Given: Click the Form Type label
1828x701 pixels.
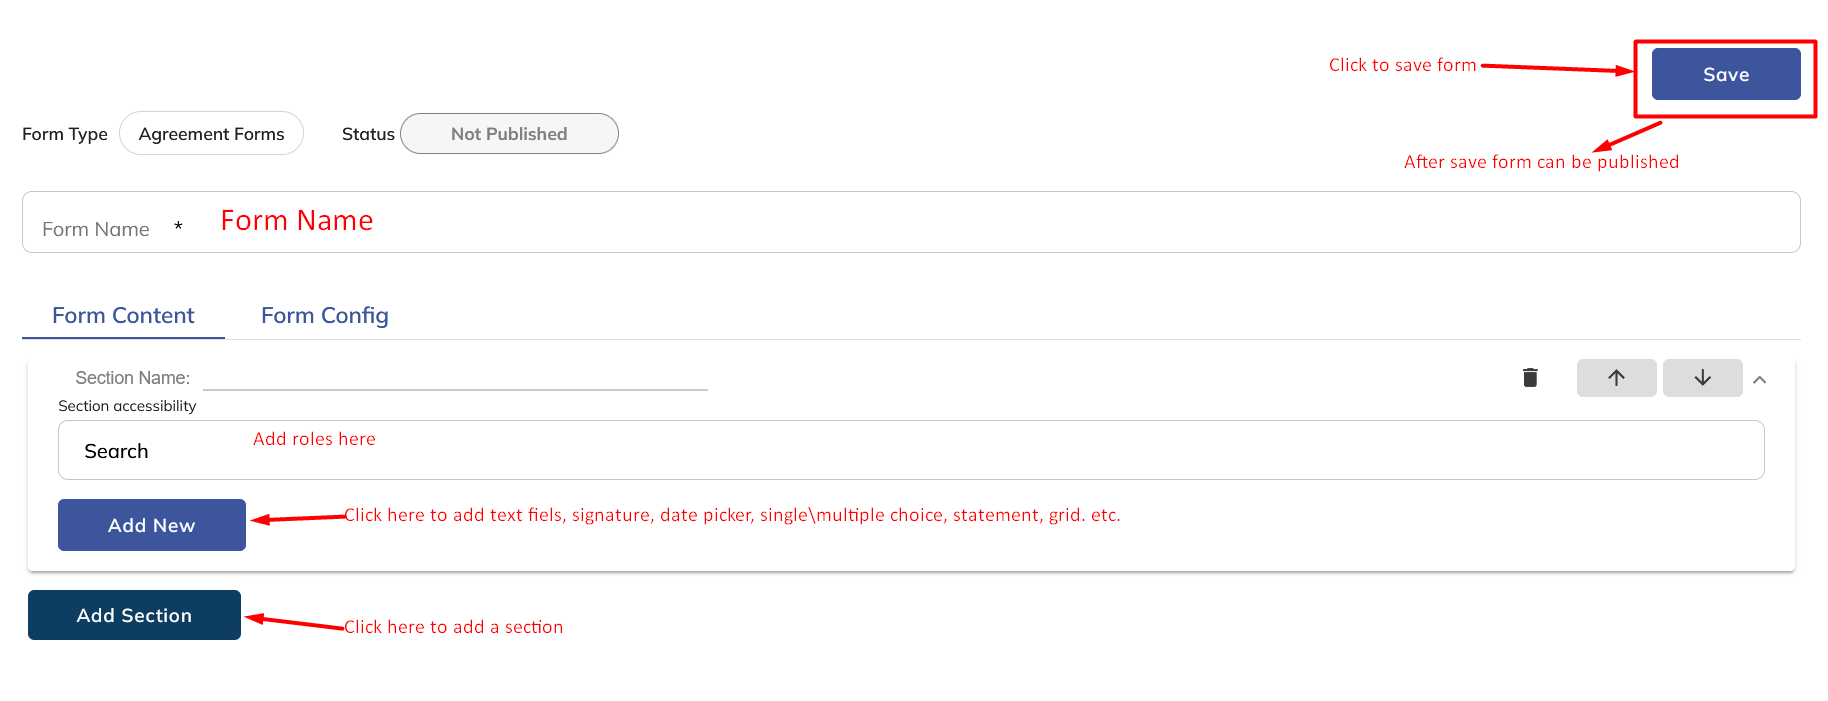Looking at the screenshot, I should [65, 134].
